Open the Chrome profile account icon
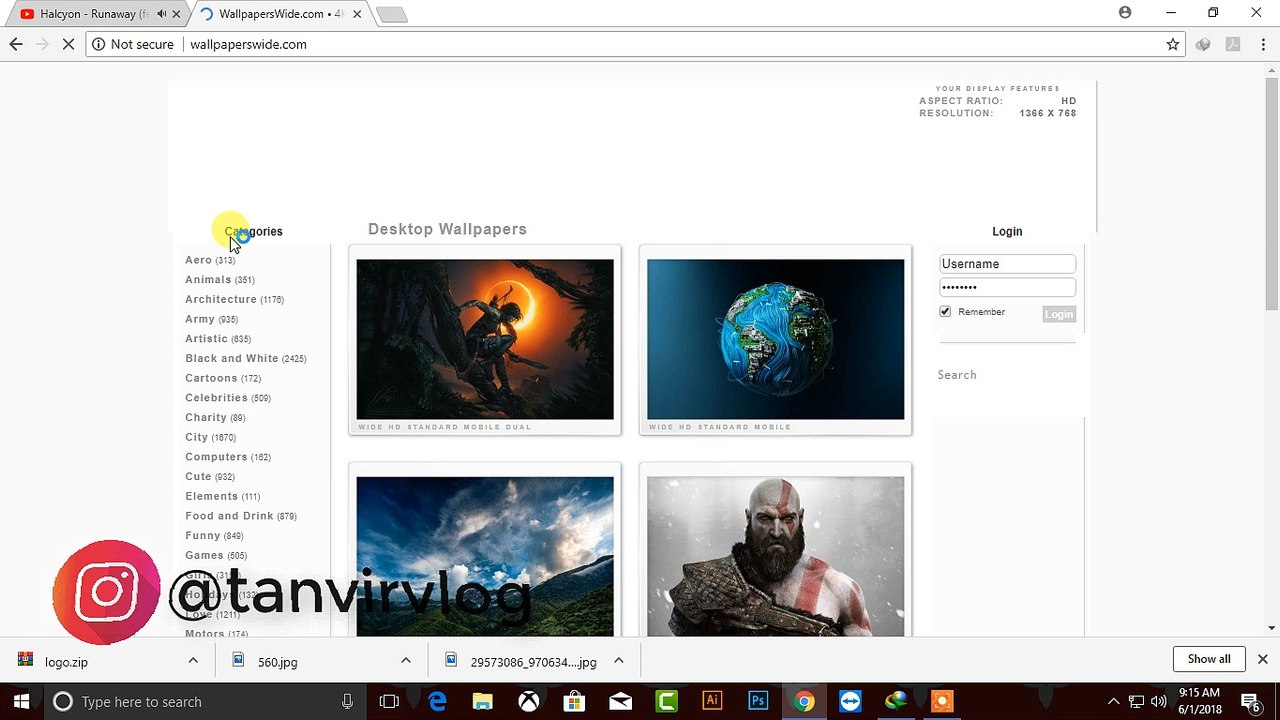This screenshot has height=720, width=1280. (x=1125, y=13)
